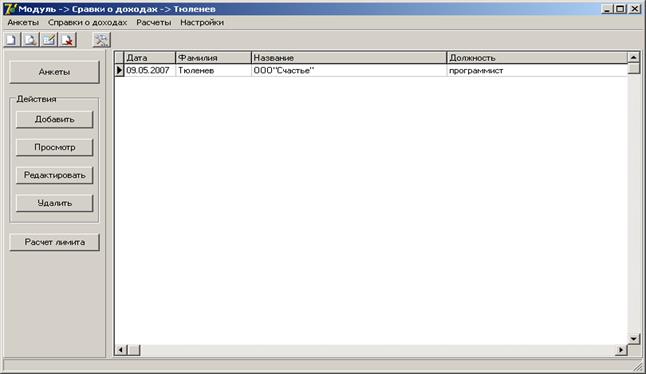Click the delete record red-cross icon
The image size is (646, 374).
[x=67, y=40]
